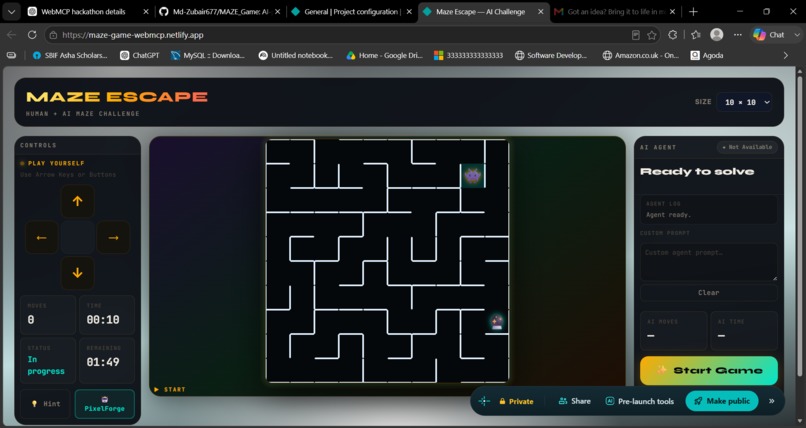Open Untitled notebook bookmark
The width and height of the screenshot is (806, 428).
pos(296,55)
